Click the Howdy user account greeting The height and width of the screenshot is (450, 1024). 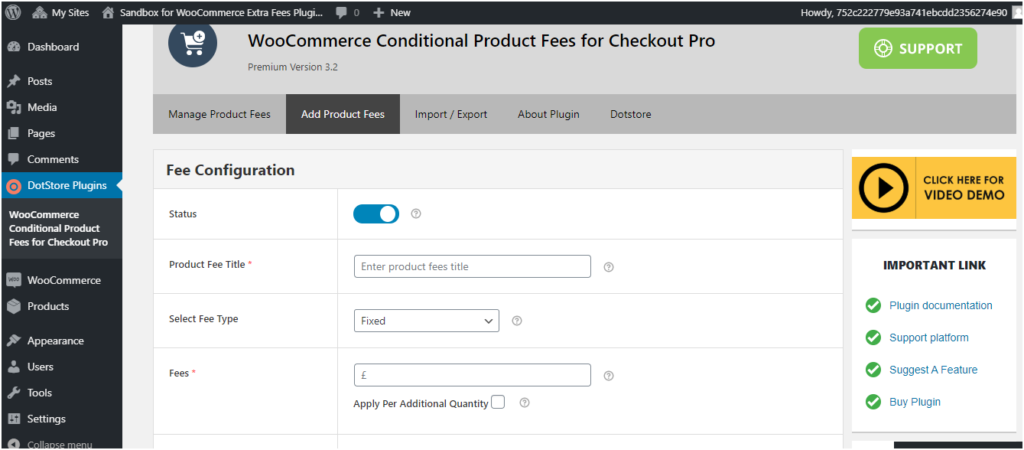(904, 12)
